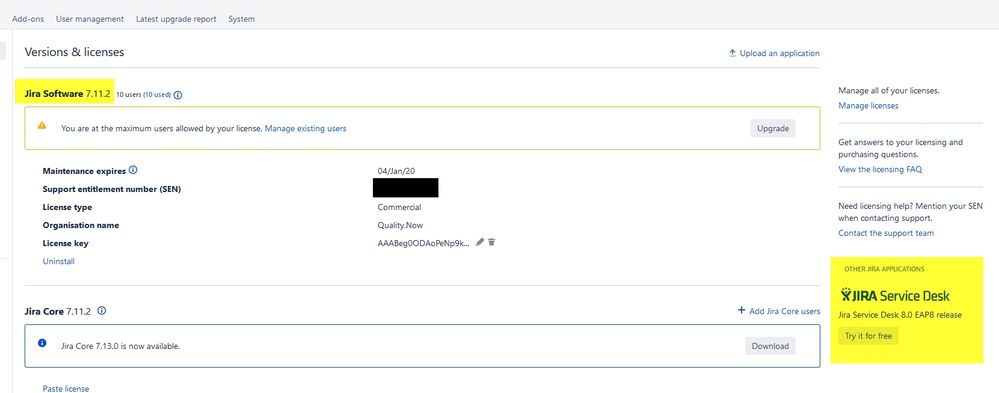The height and width of the screenshot is (393, 999).
Task: Click the plus icon for Add Jira Core users
Action: point(741,310)
